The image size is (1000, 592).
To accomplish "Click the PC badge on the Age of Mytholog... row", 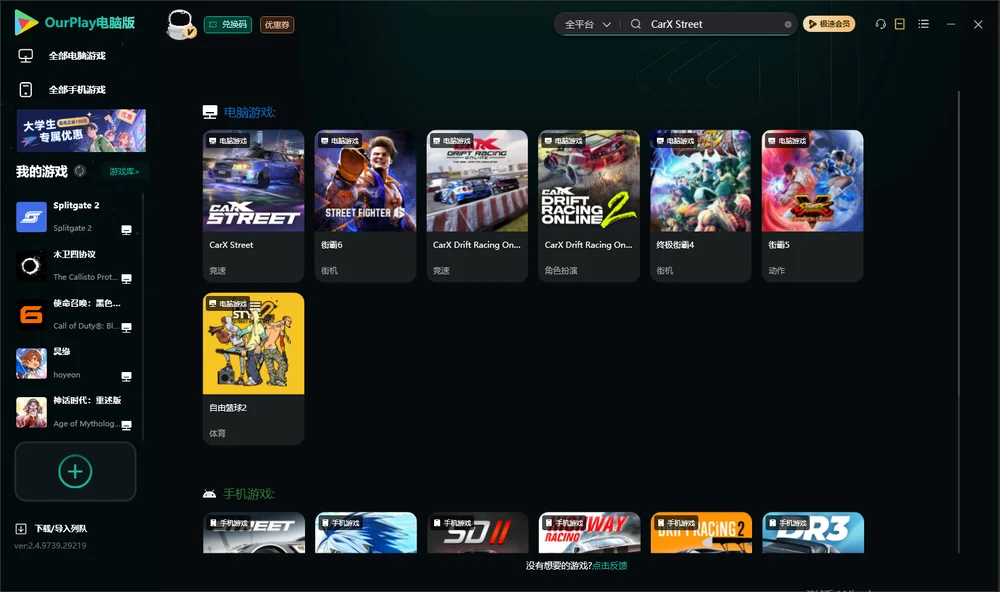I will [x=126, y=426].
